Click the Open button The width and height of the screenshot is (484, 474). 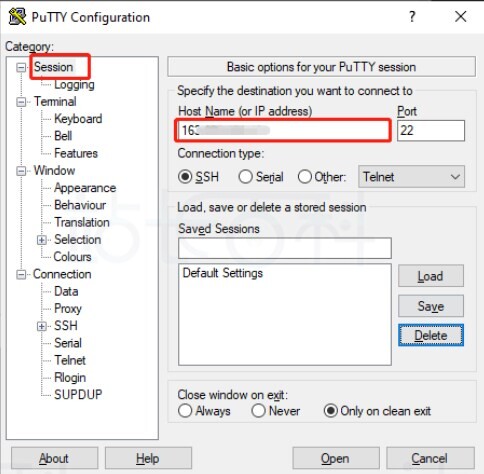coord(336,458)
